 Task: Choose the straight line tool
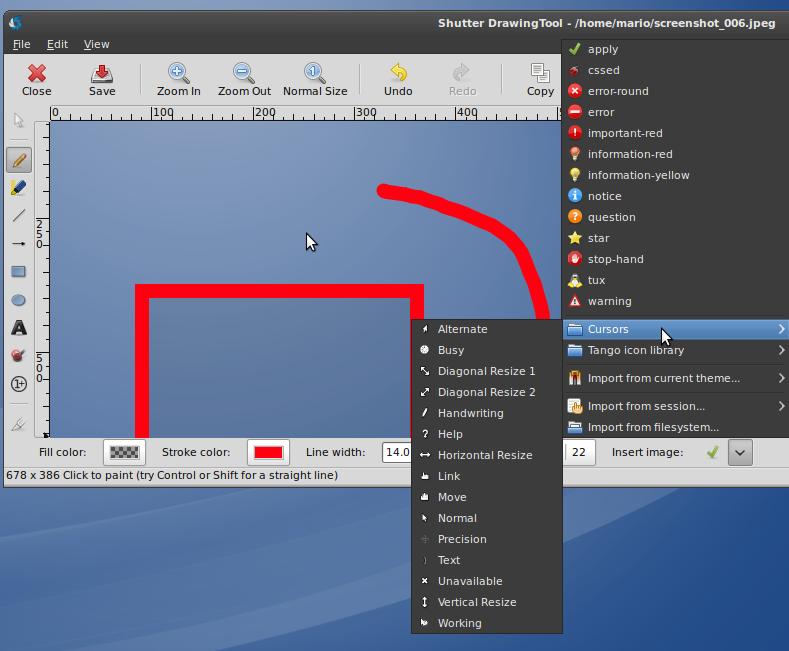tap(18, 215)
